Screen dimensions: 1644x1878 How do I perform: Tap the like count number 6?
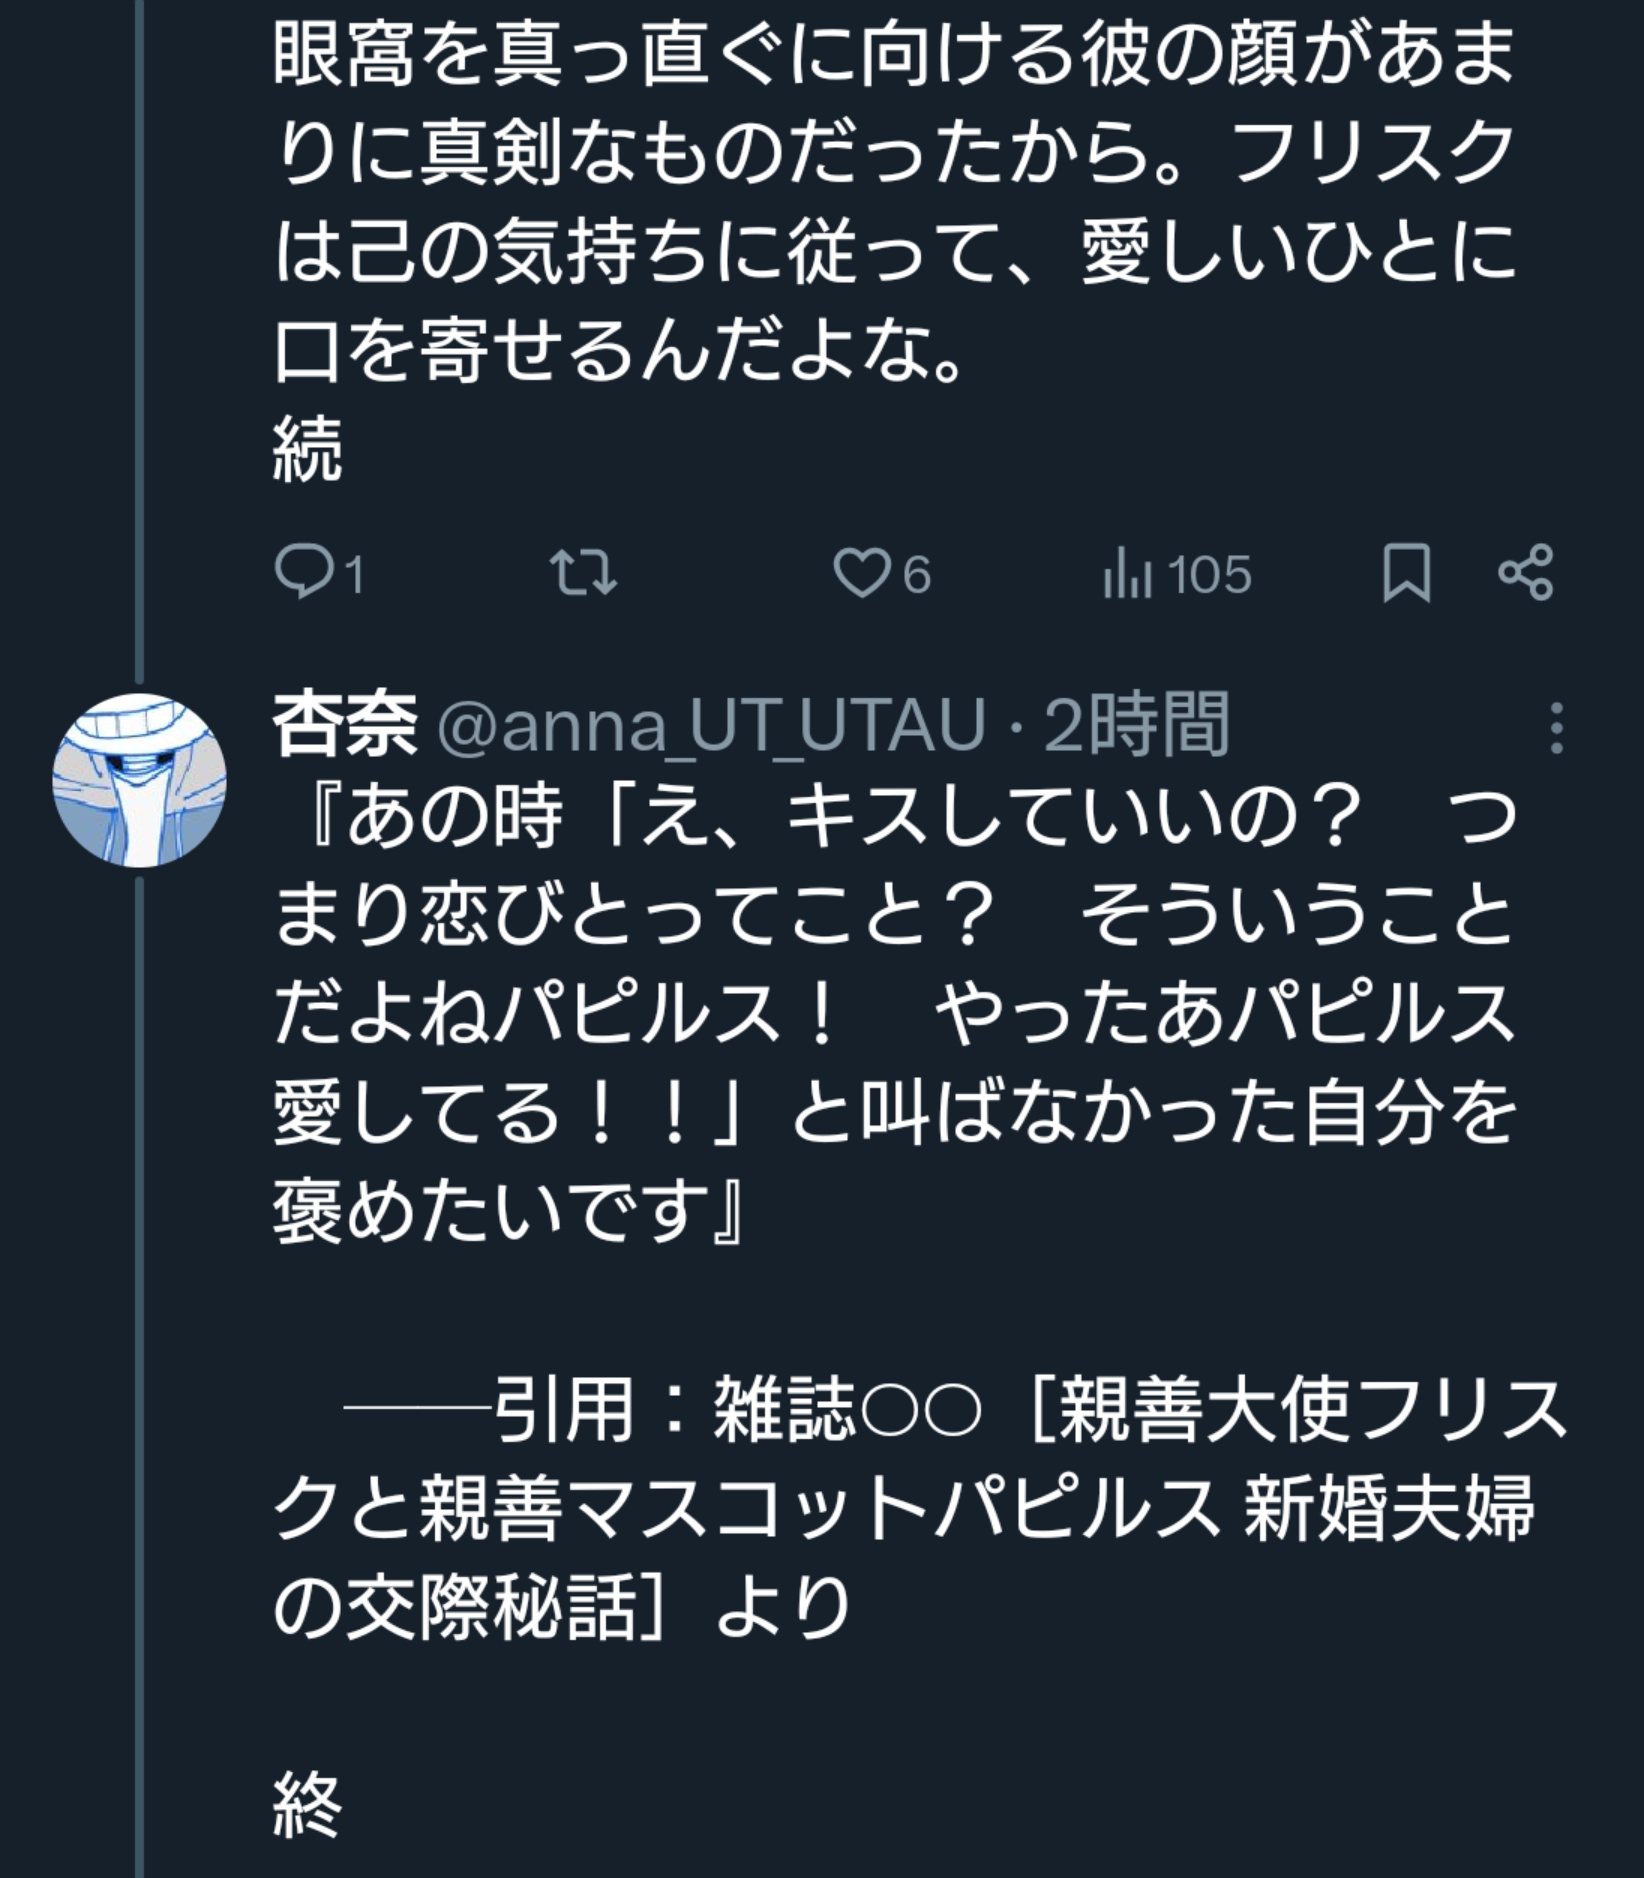917,576
